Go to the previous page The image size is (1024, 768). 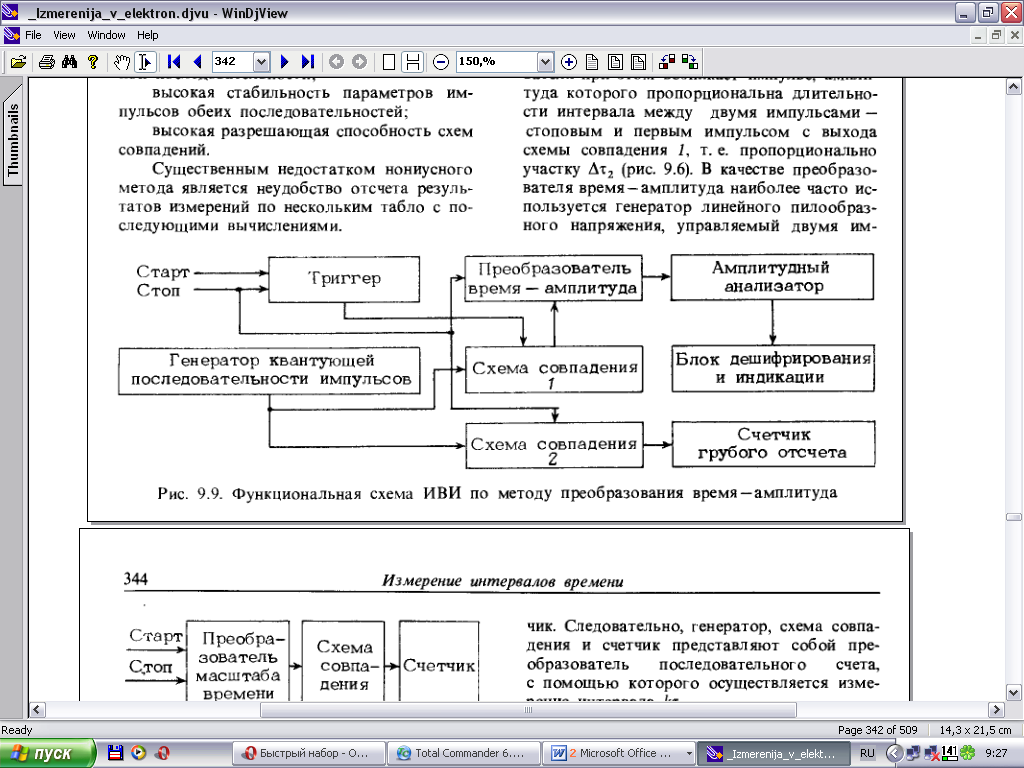point(197,61)
